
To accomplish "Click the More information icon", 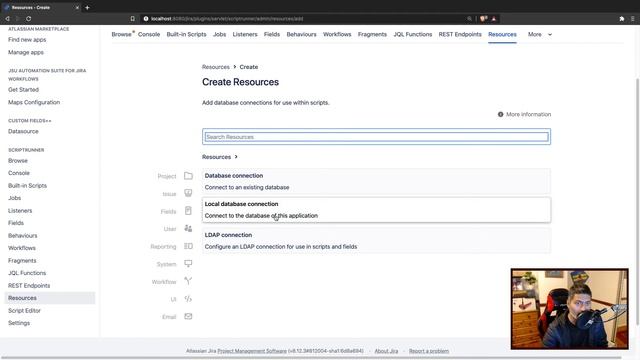I will point(500,114).
